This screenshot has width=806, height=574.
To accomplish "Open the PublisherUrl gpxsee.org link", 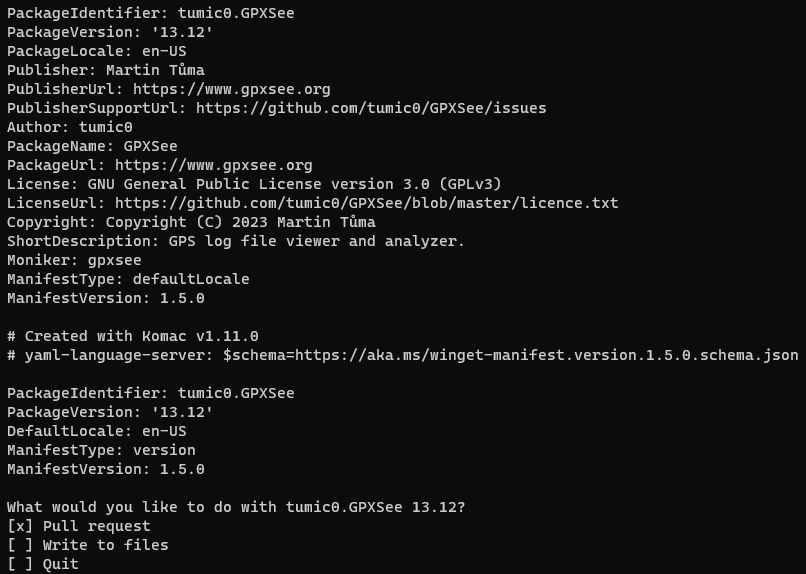I will coord(231,89).
